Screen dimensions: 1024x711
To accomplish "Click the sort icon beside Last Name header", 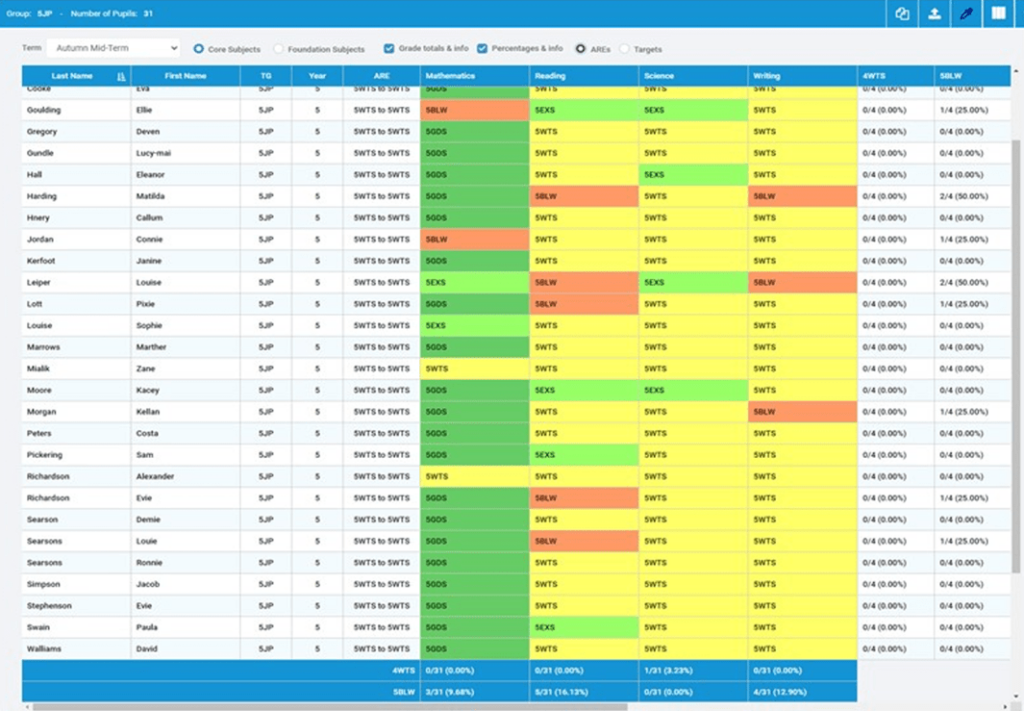I will pyautogui.click(x=119, y=75).
